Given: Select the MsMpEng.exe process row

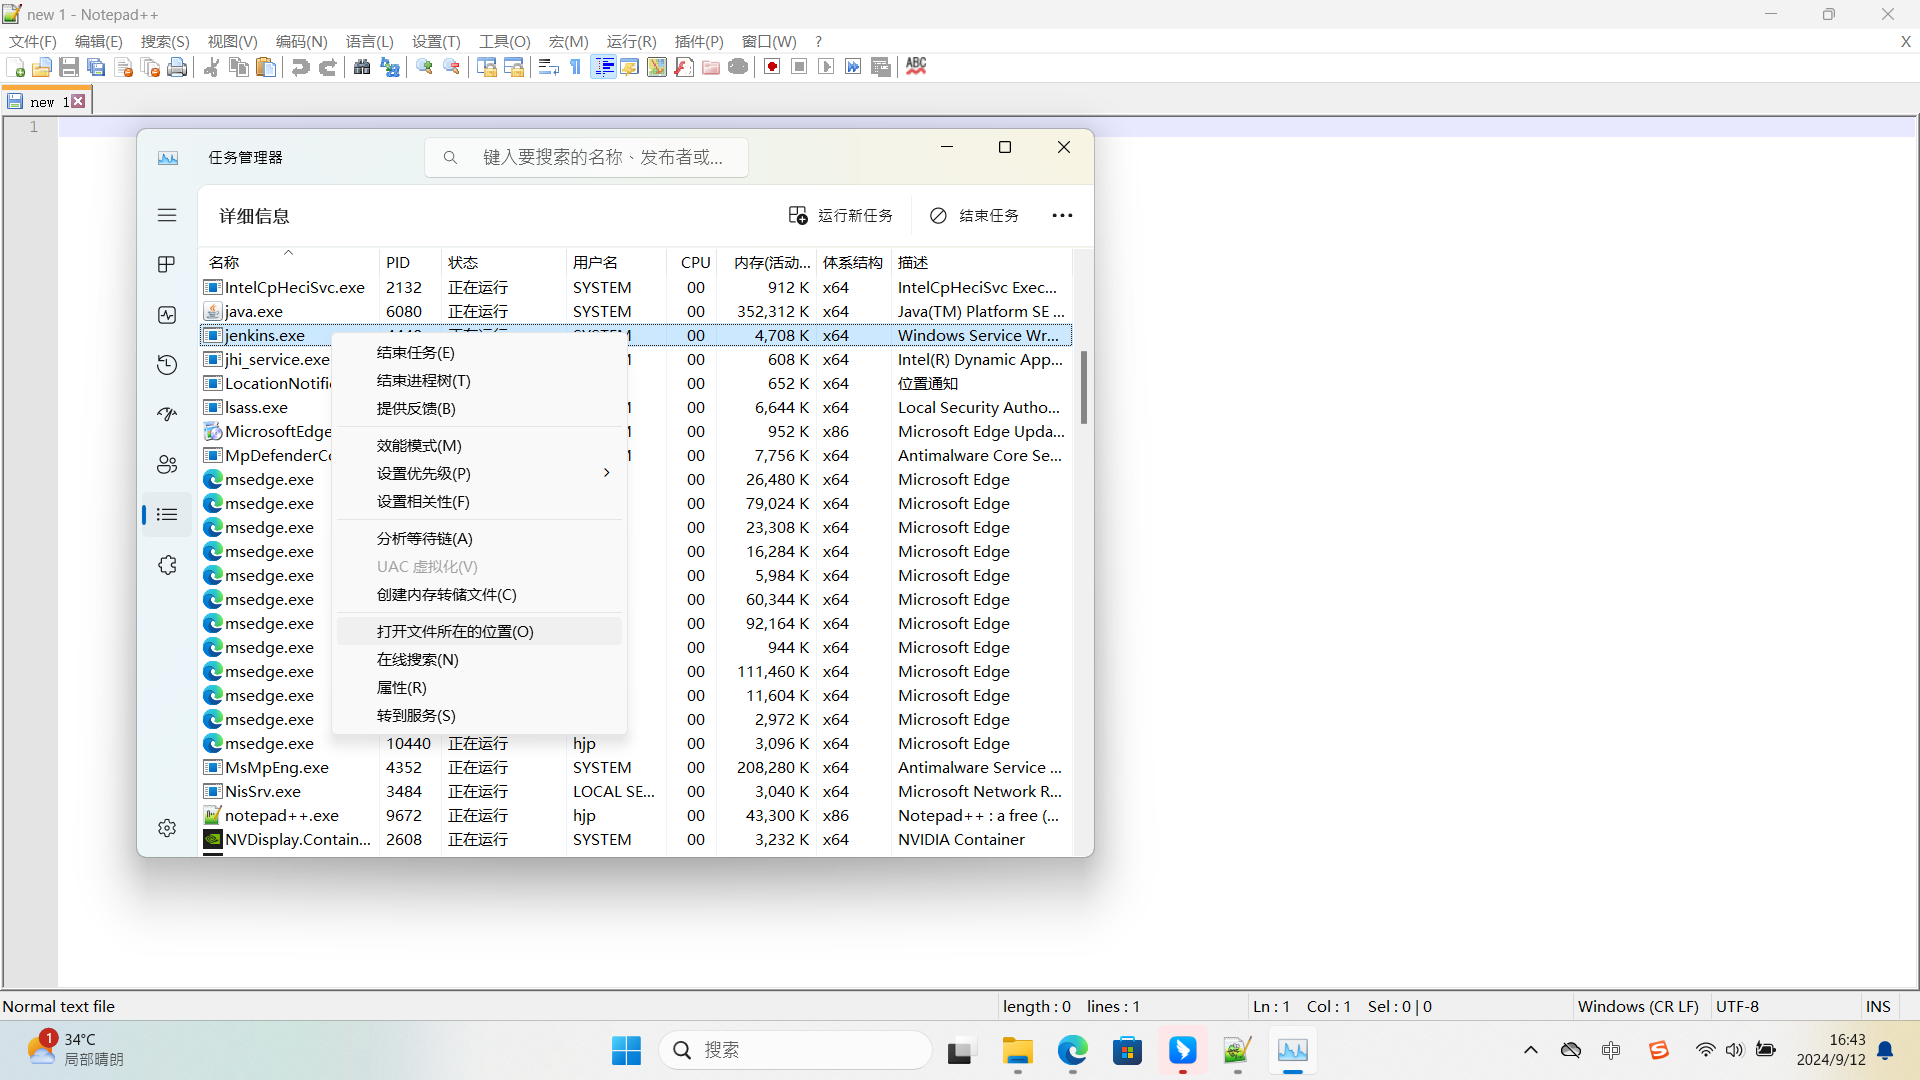Looking at the screenshot, I should tap(636, 768).
